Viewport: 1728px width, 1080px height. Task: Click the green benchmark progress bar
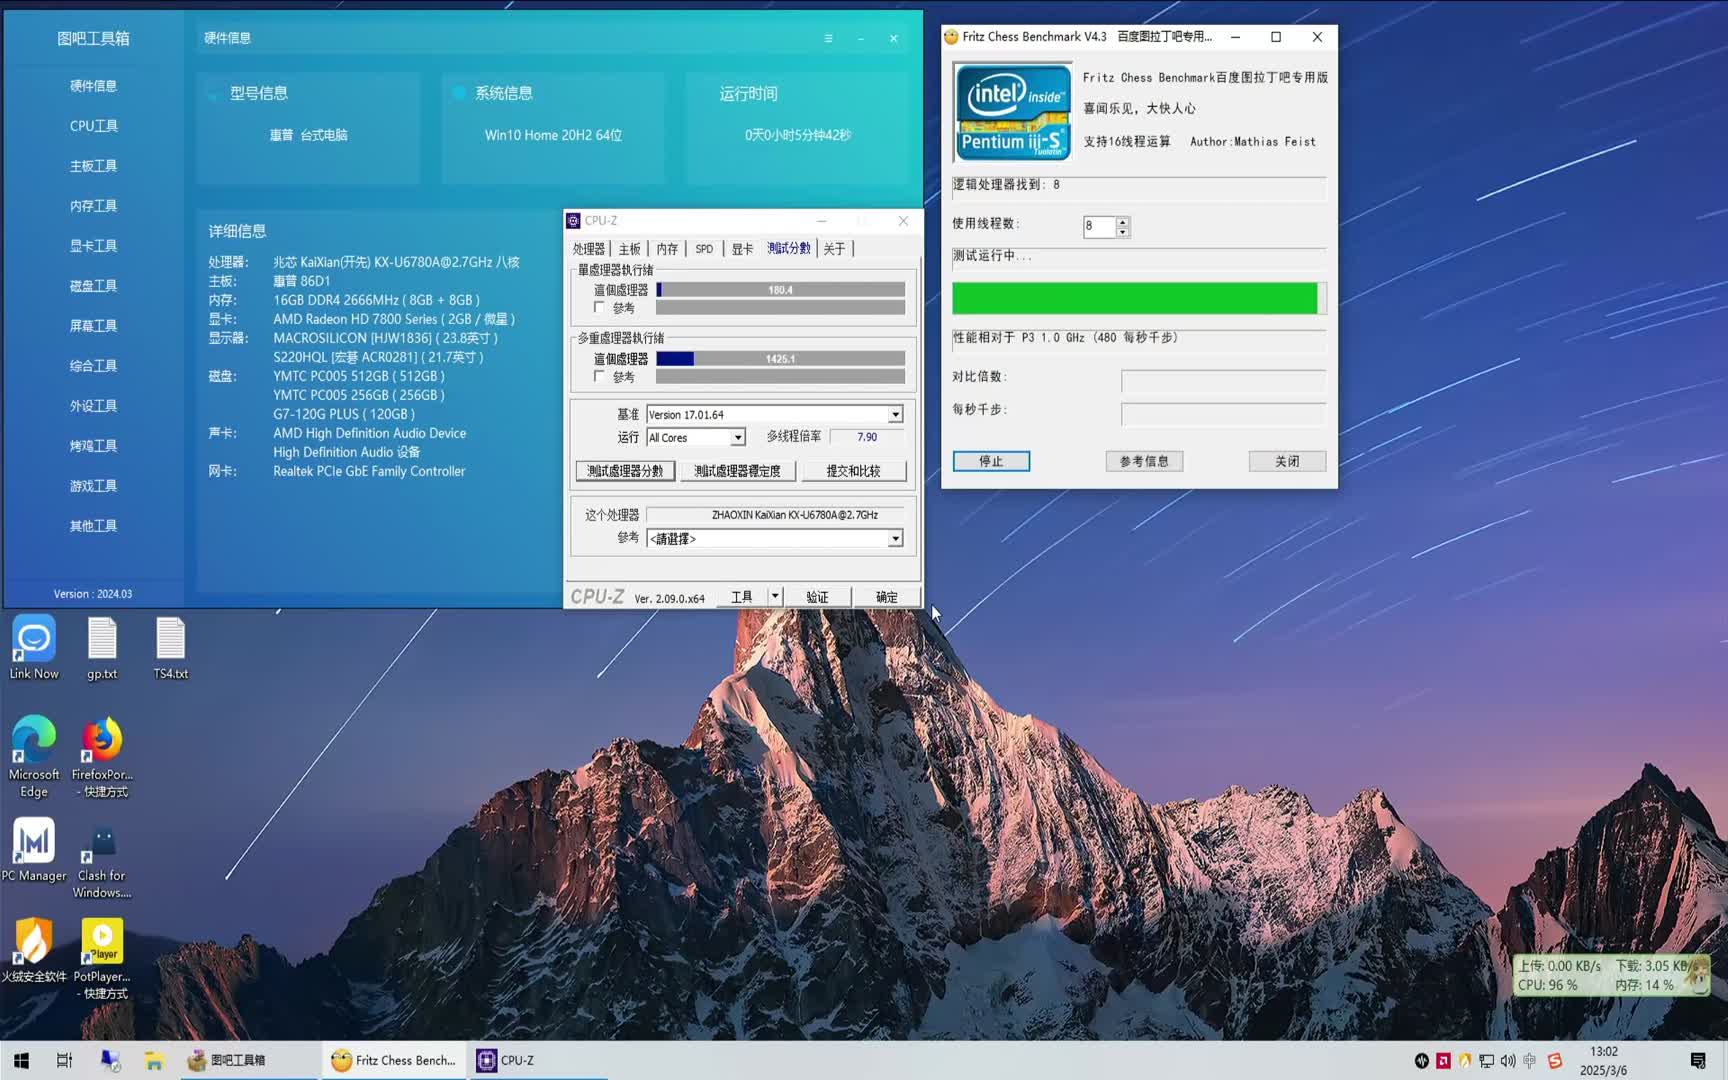coord(1134,298)
